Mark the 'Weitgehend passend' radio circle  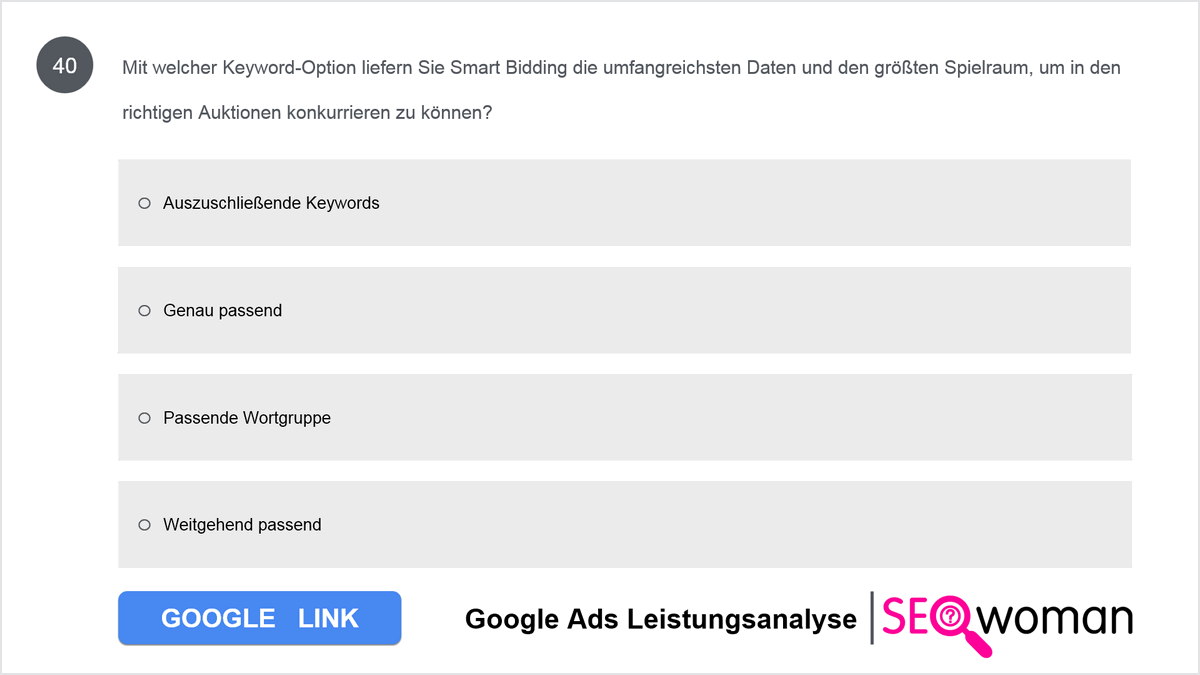144,525
